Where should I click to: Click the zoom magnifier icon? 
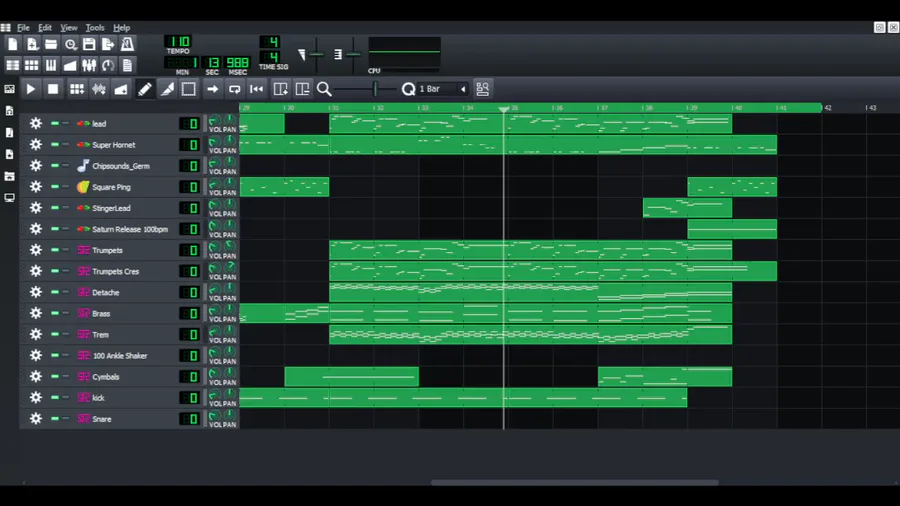(x=324, y=89)
